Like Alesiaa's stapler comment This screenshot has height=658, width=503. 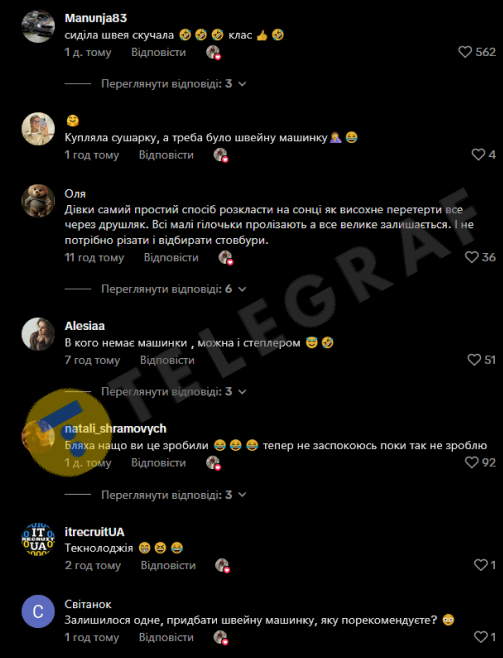click(474, 360)
